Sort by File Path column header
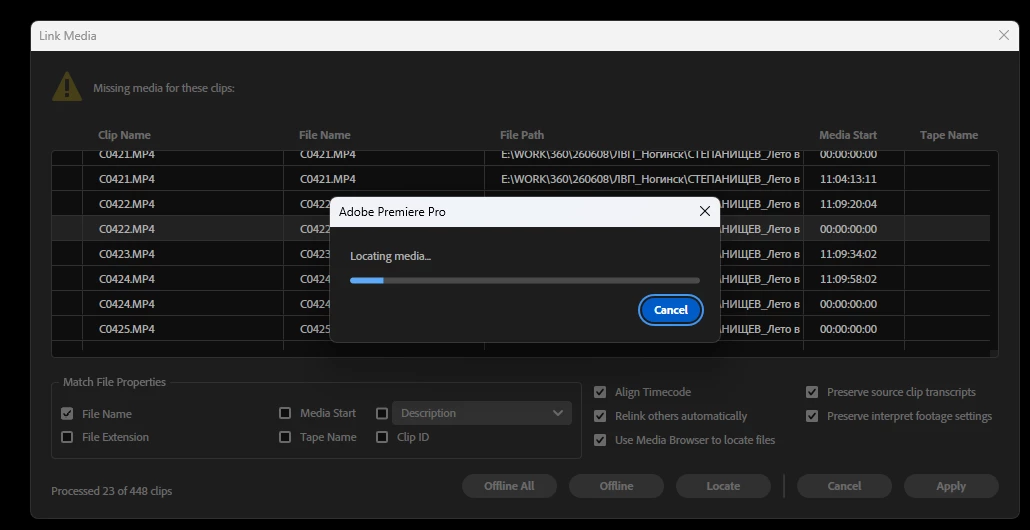This screenshot has height=530, width=1030. point(522,135)
